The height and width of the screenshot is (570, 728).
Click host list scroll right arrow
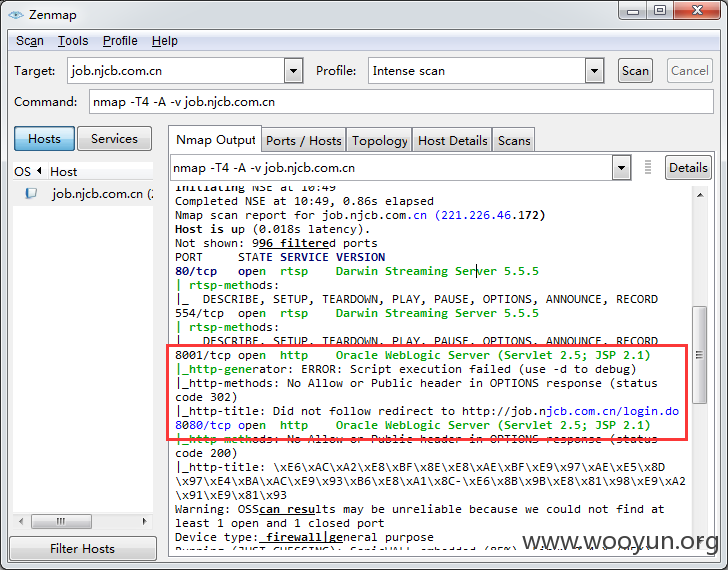tap(144, 521)
